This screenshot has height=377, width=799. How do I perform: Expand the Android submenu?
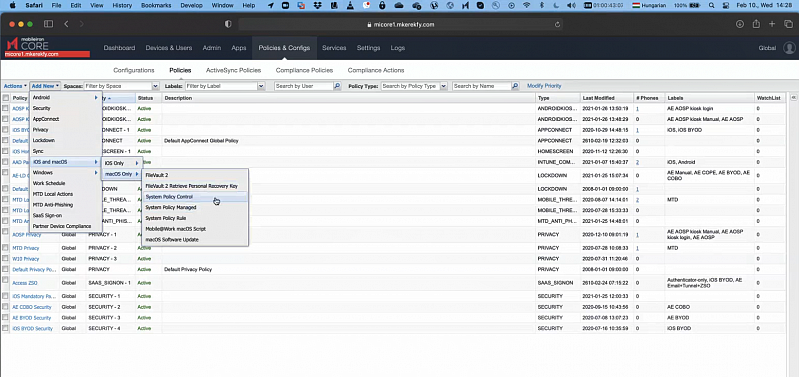(65, 97)
